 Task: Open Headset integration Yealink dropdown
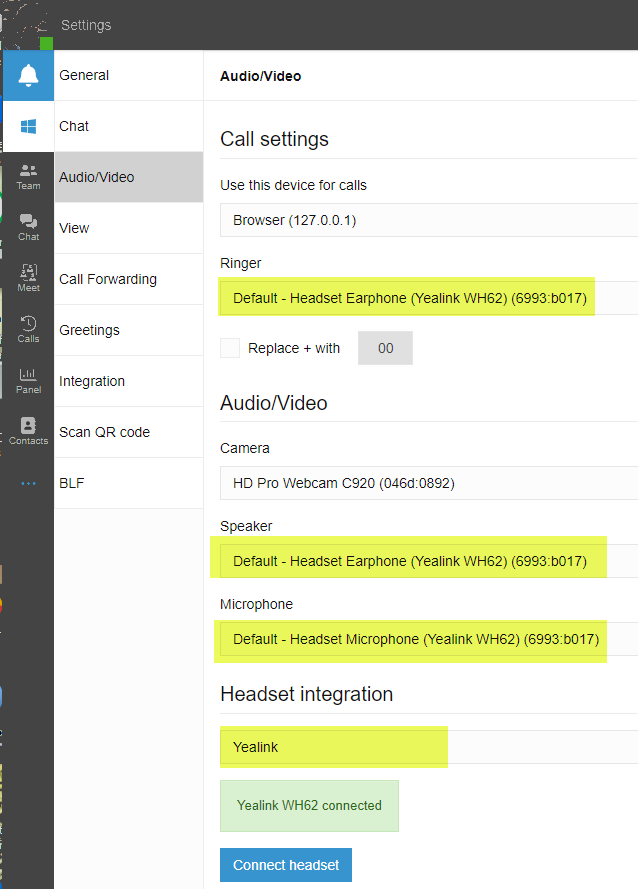coord(429,747)
